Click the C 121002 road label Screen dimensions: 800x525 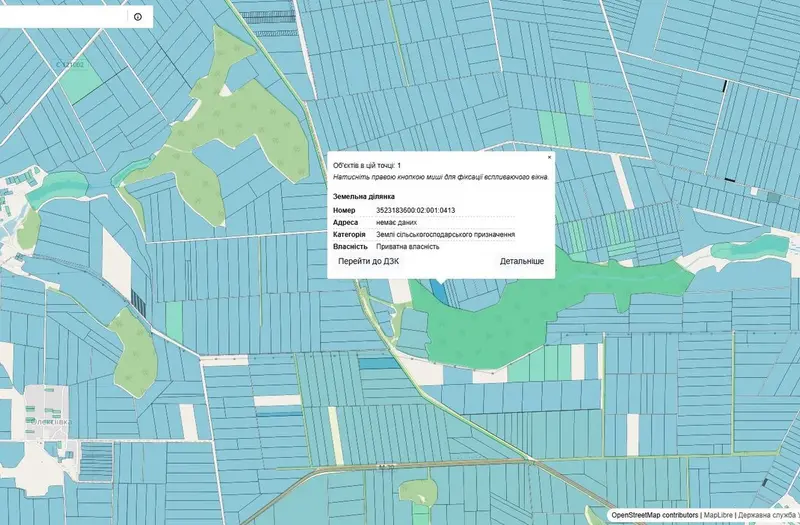tap(71, 65)
